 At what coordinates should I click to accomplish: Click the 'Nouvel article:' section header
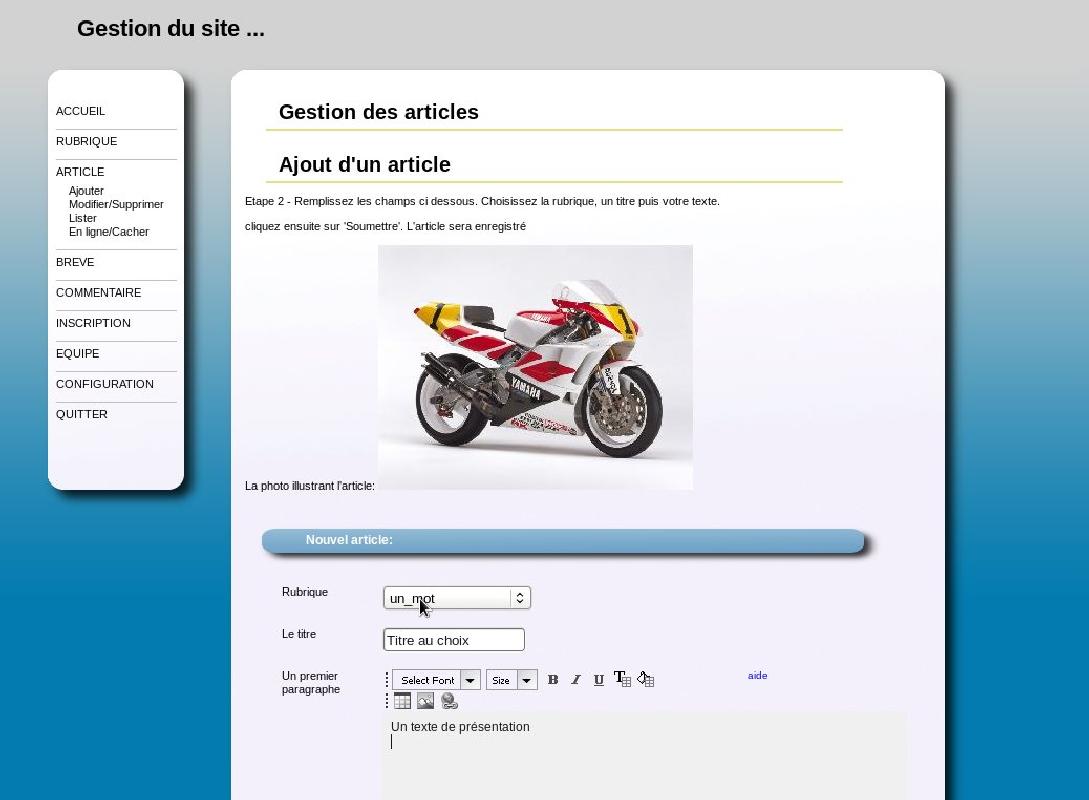pyautogui.click(x=563, y=540)
